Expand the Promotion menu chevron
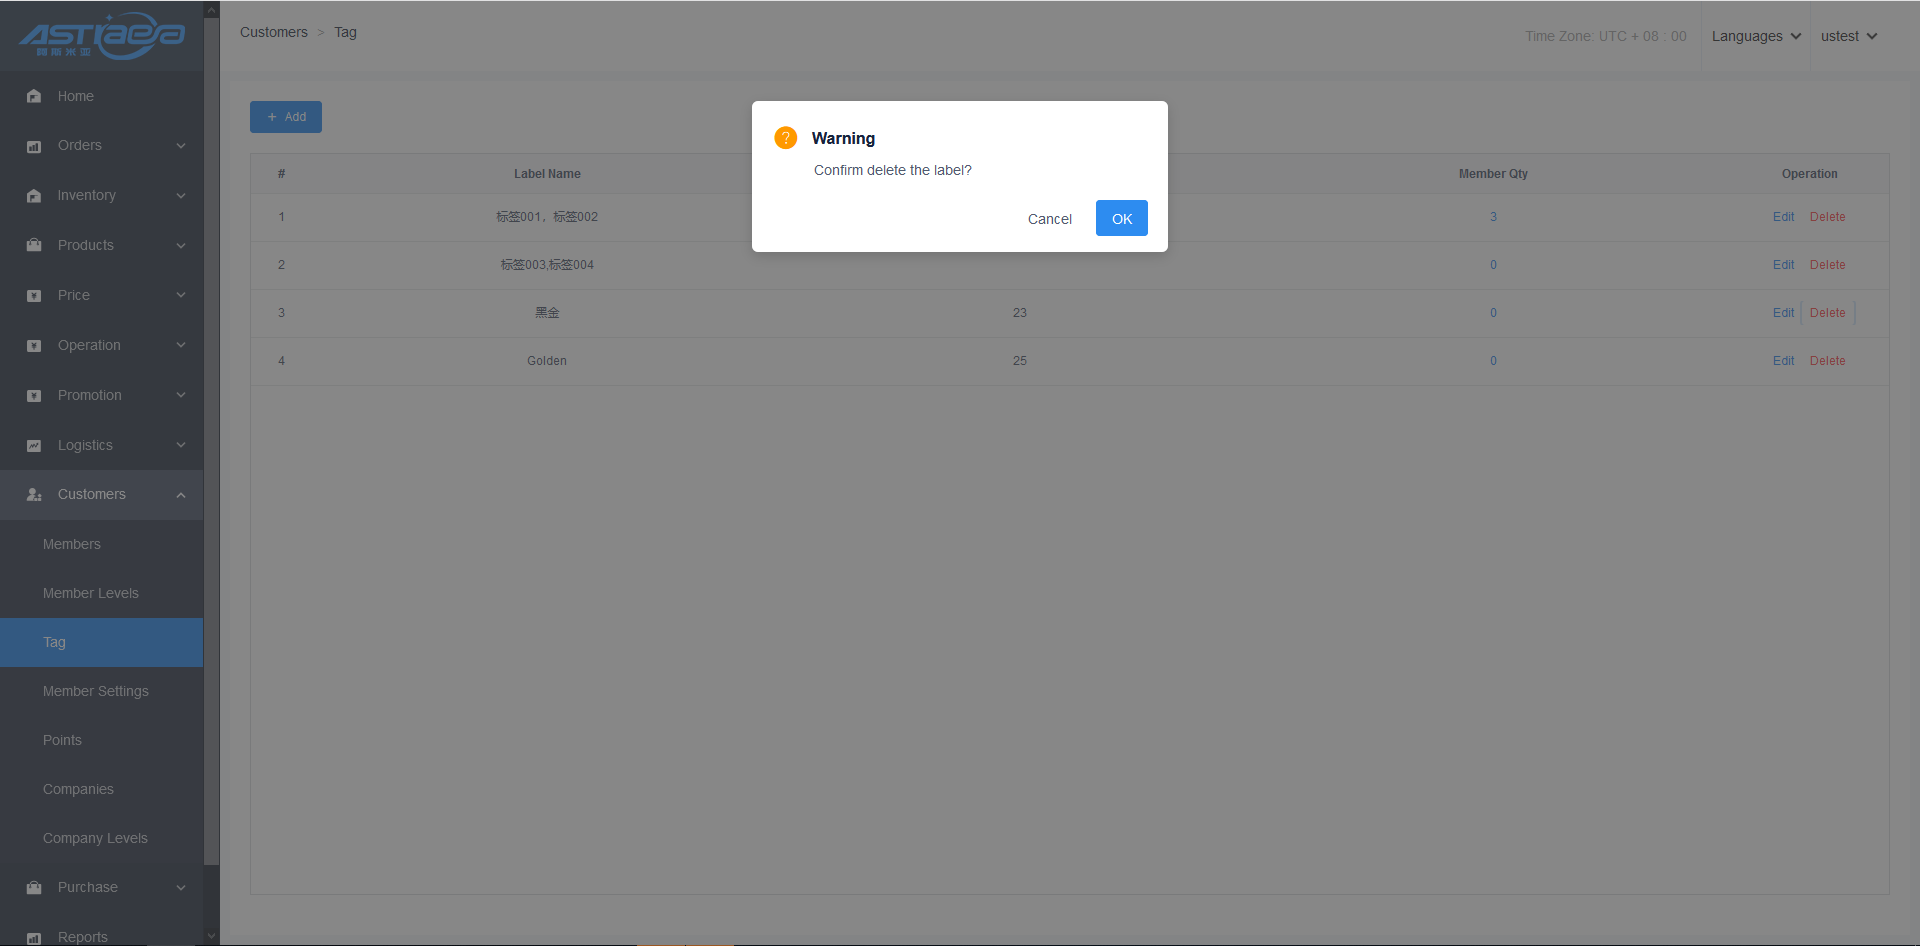 181,395
